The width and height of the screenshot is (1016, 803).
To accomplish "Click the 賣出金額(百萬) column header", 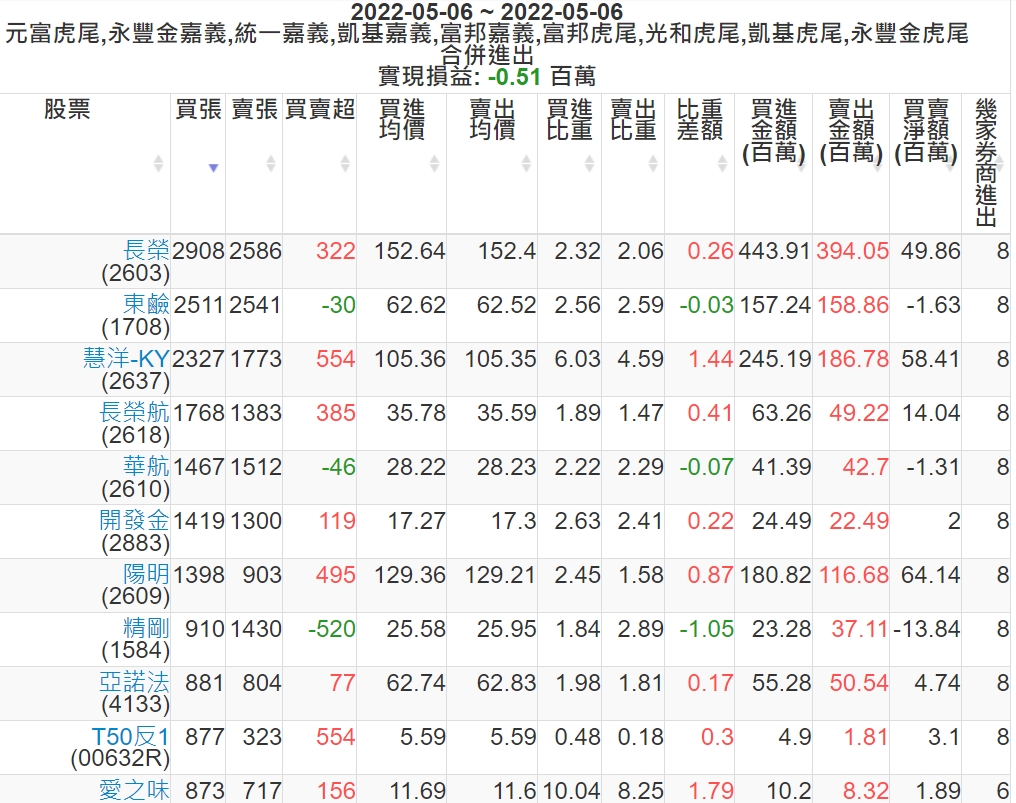I will (851, 131).
